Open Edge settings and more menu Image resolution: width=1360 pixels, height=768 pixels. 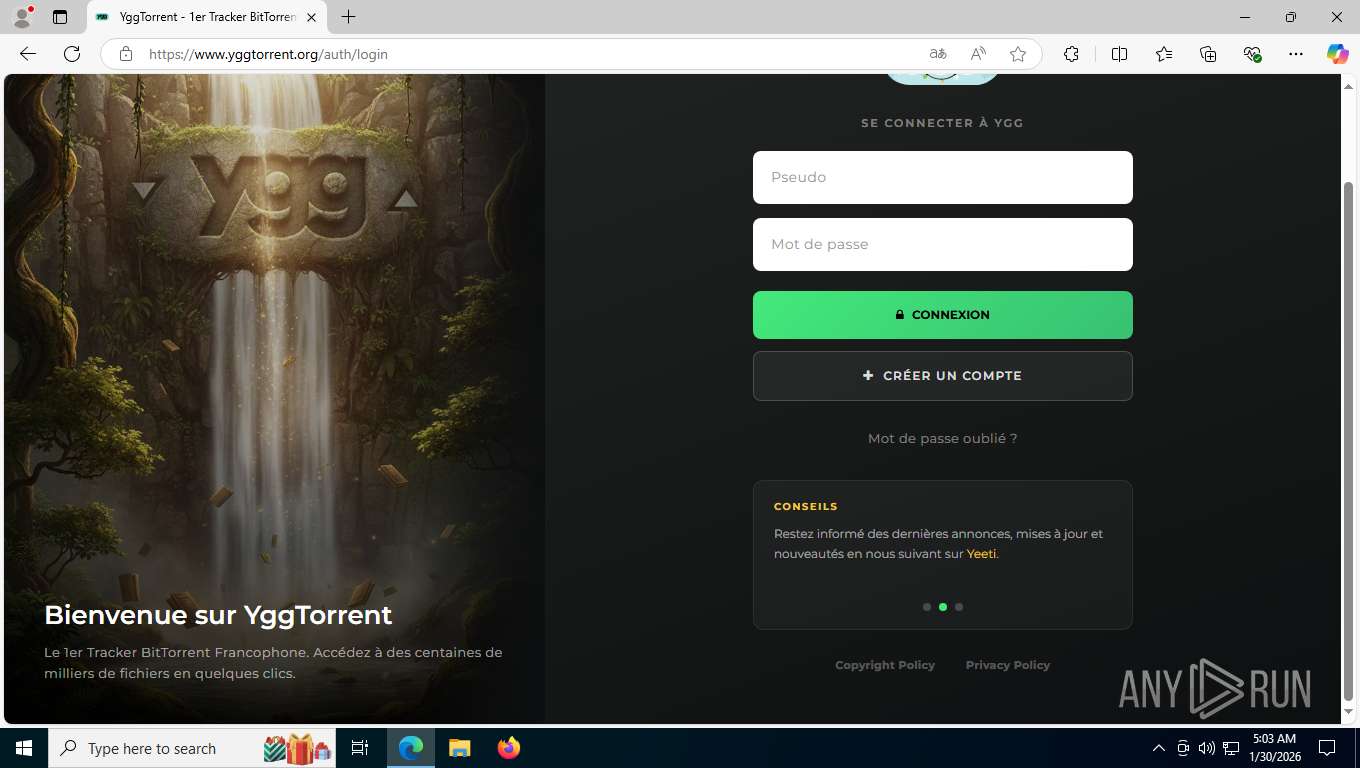[x=1296, y=54]
